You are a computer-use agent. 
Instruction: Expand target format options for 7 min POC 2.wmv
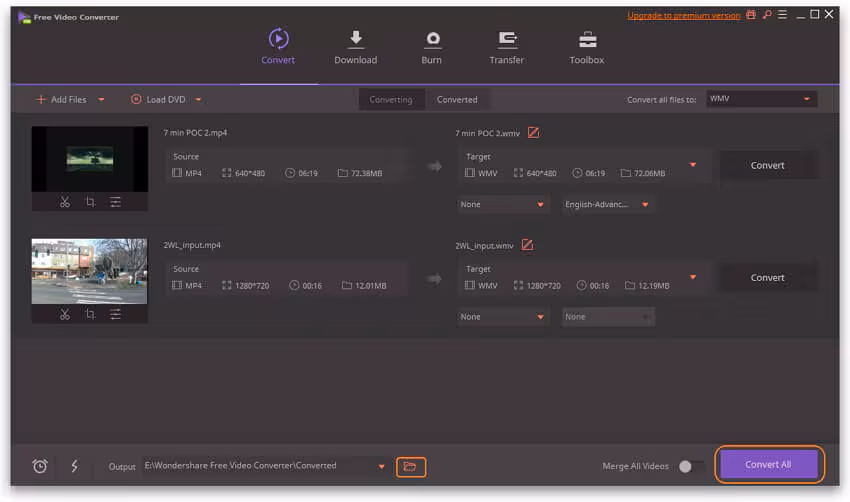[x=693, y=165]
